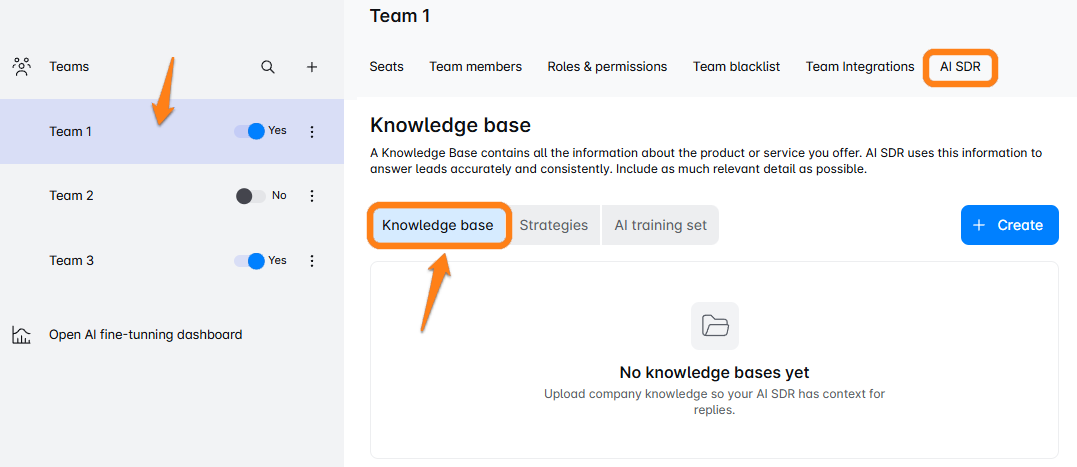The height and width of the screenshot is (467, 1077).
Task: Disable the Team 3 switch
Action: pyautogui.click(x=249, y=261)
